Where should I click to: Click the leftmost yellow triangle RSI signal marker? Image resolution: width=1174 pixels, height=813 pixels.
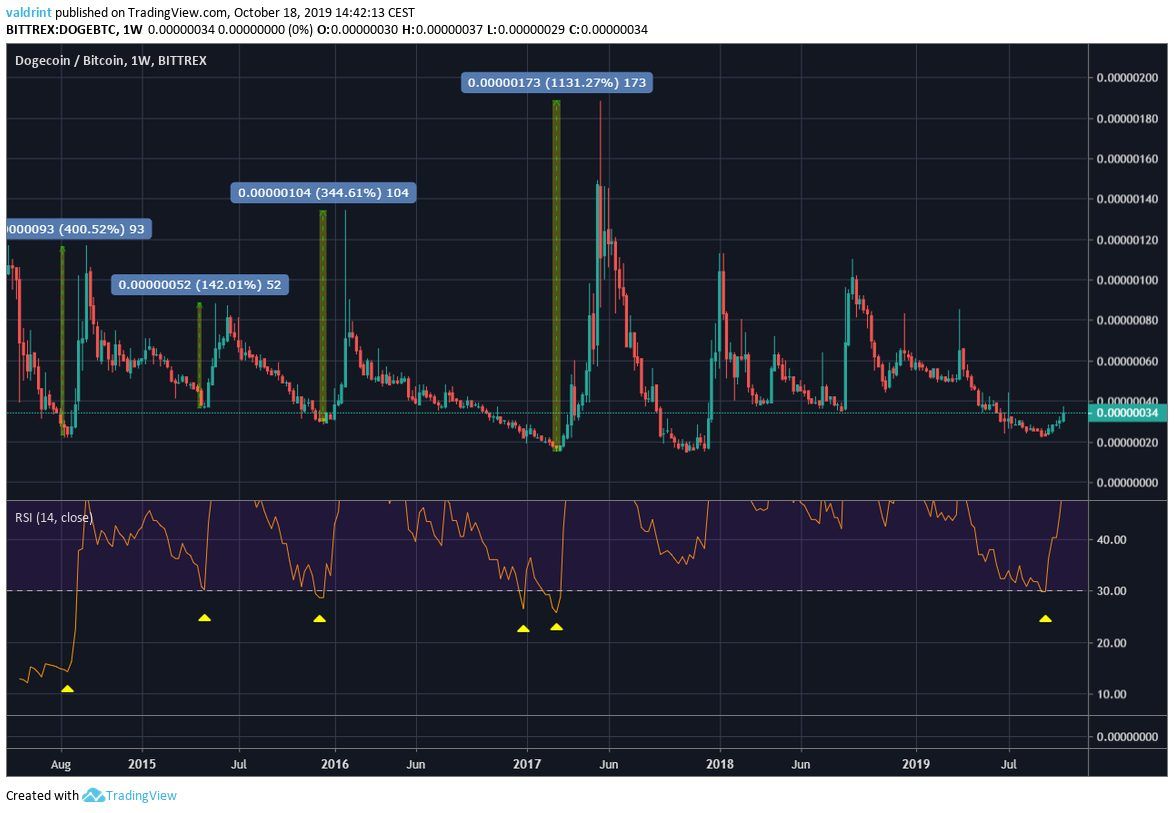[67, 689]
